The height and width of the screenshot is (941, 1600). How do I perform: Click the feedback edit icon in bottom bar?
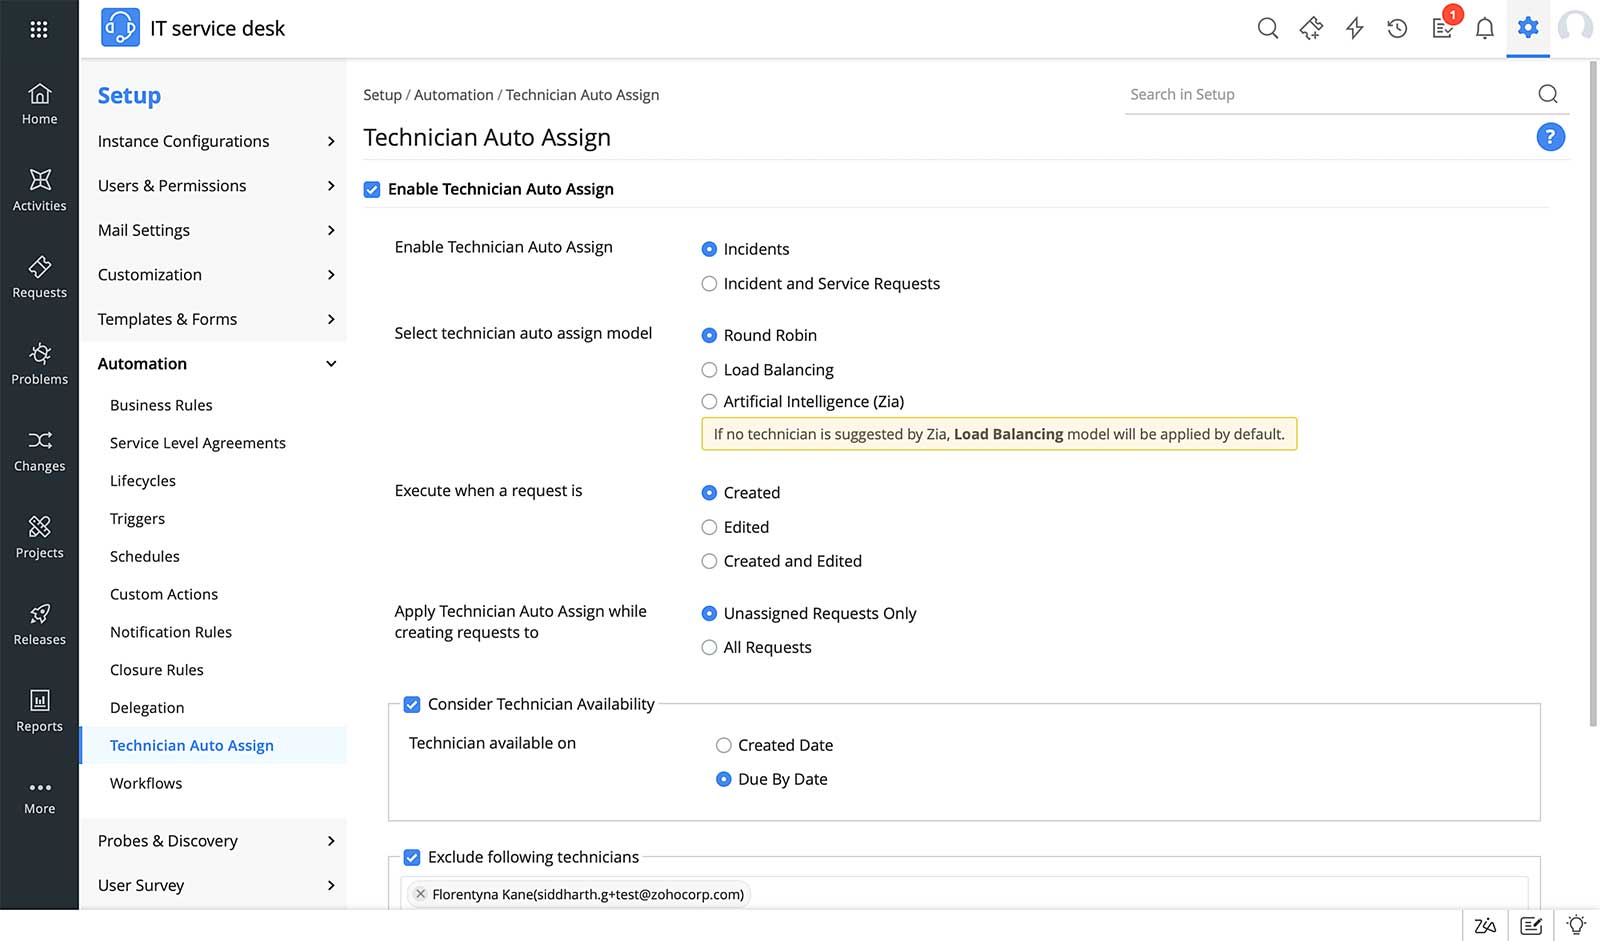click(1530, 925)
